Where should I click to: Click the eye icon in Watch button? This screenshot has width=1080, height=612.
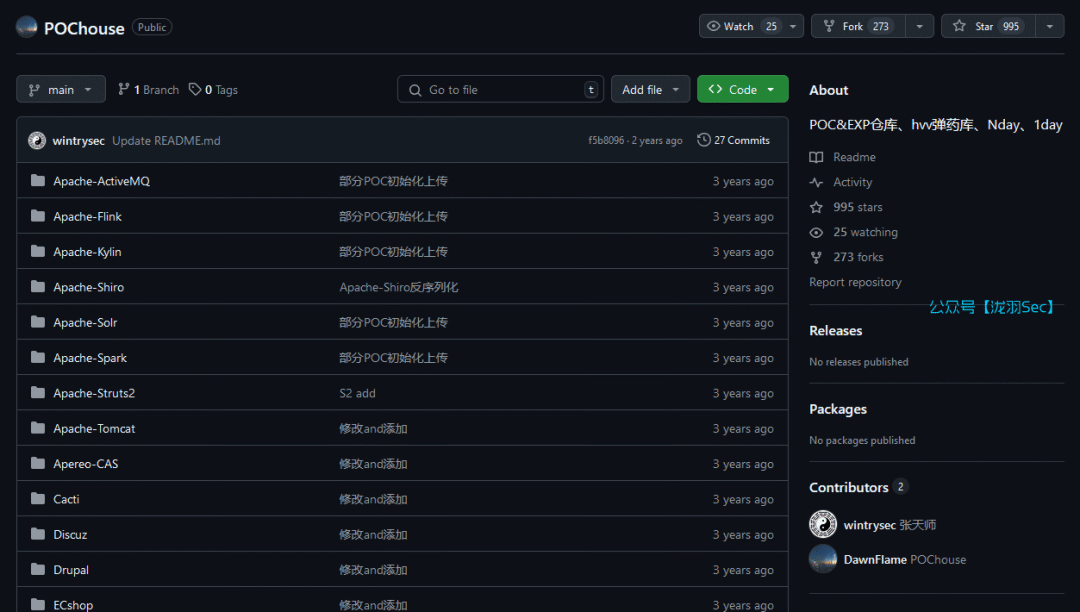click(x=714, y=26)
